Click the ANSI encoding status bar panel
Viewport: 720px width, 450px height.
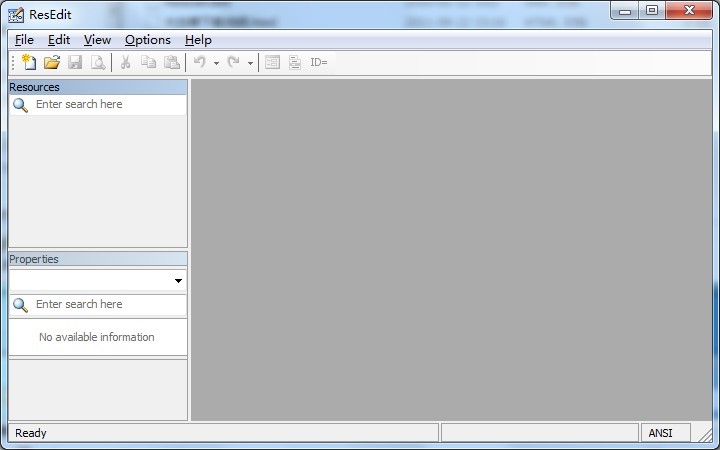pyautogui.click(x=661, y=433)
